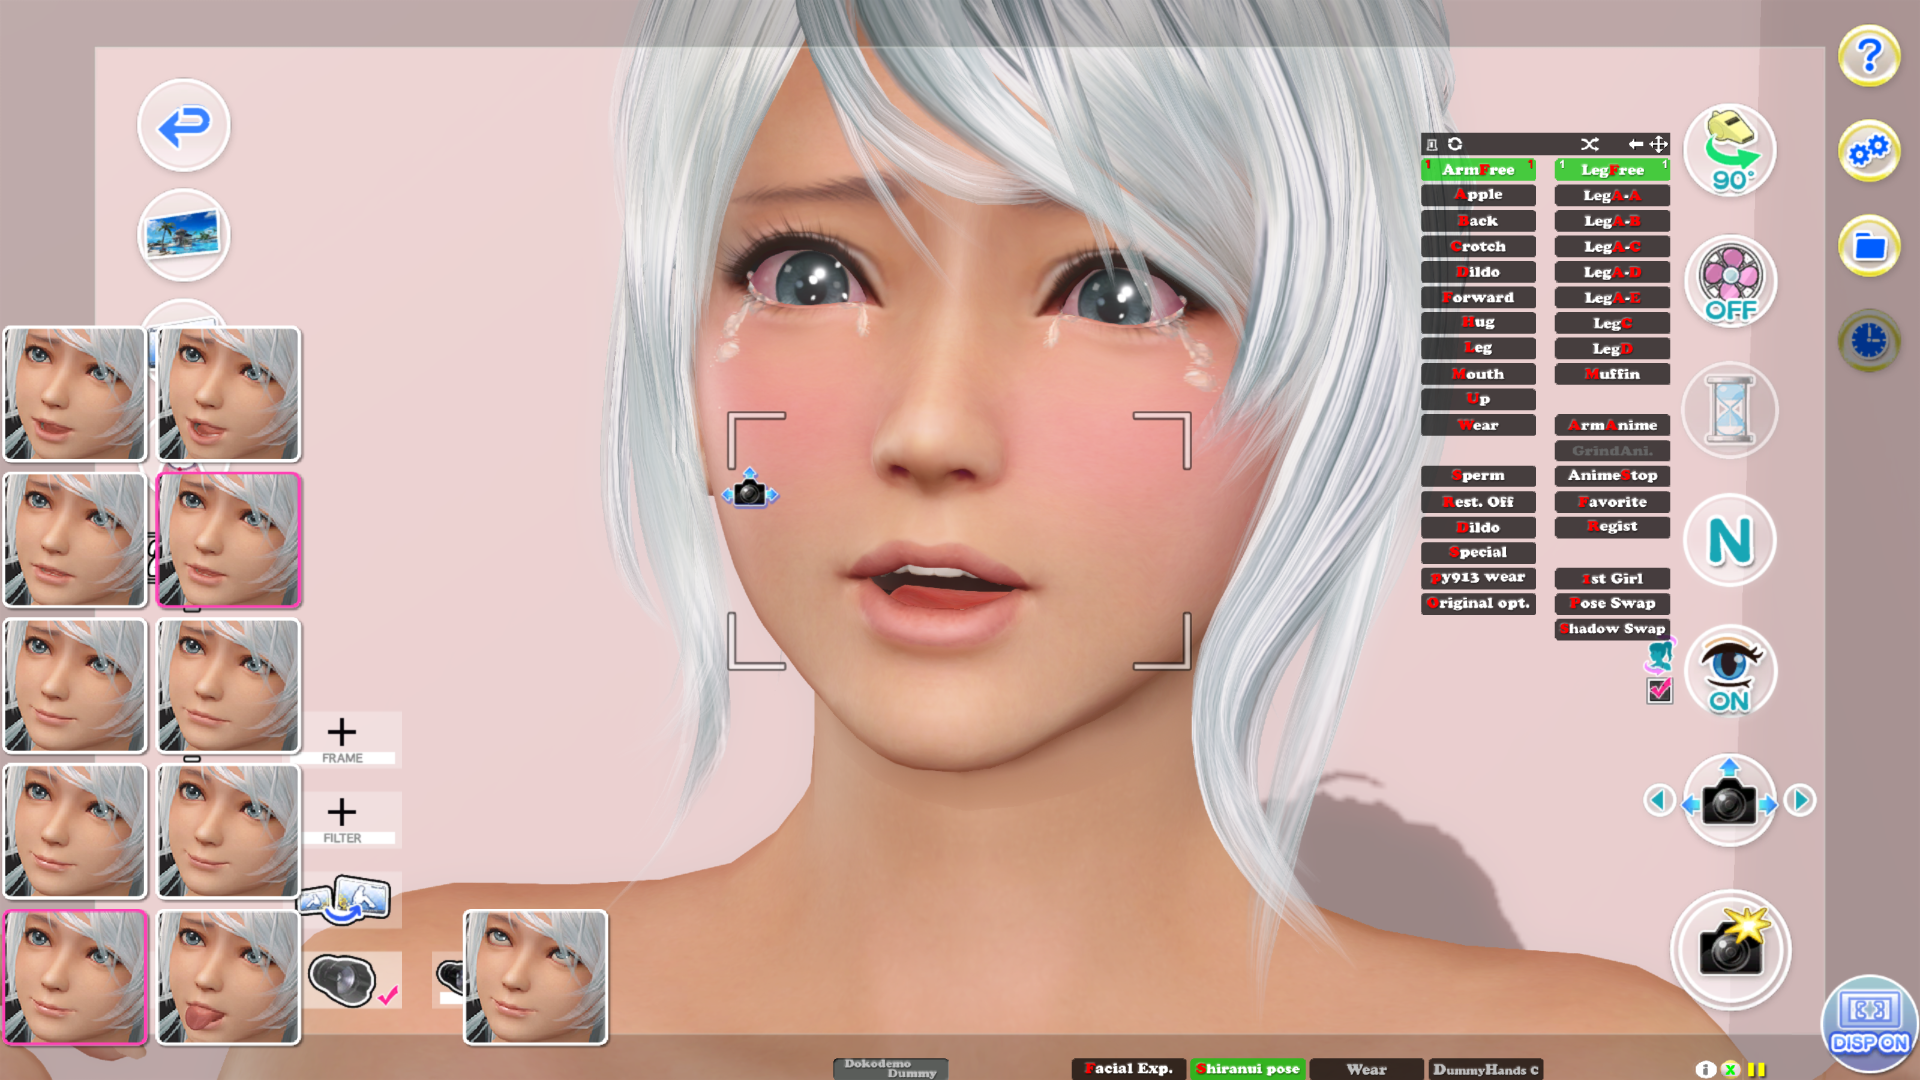Toggle the Rest. Off option
The height and width of the screenshot is (1080, 1920).
pos(1478,502)
